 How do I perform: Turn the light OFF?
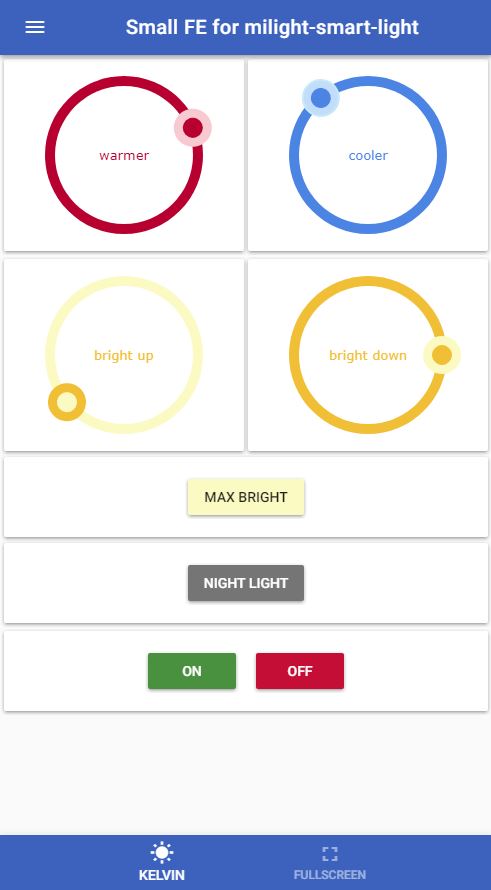click(x=300, y=671)
